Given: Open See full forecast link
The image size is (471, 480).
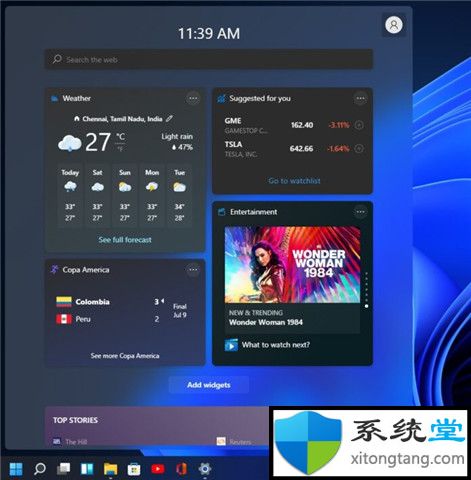Looking at the screenshot, I should (x=125, y=240).
